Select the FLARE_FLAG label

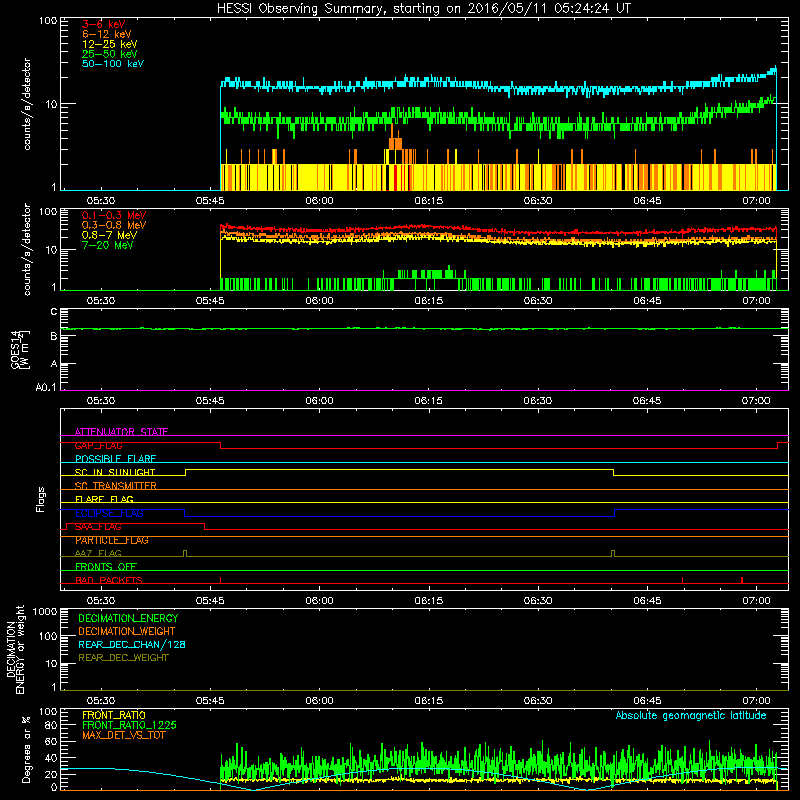click(x=104, y=499)
